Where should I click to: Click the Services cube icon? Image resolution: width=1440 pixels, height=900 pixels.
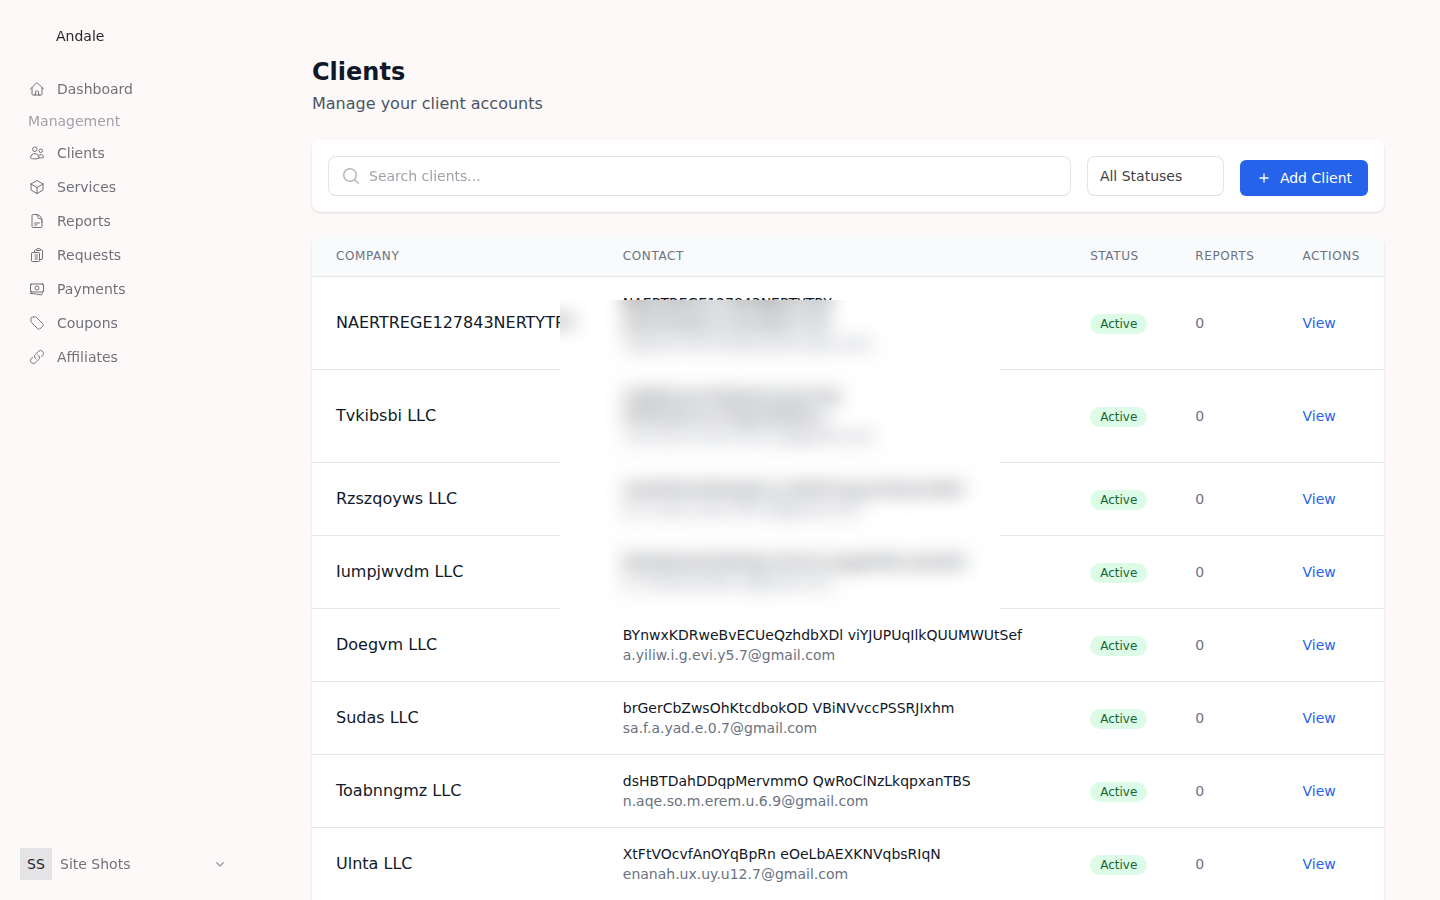[x=37, y=187]
